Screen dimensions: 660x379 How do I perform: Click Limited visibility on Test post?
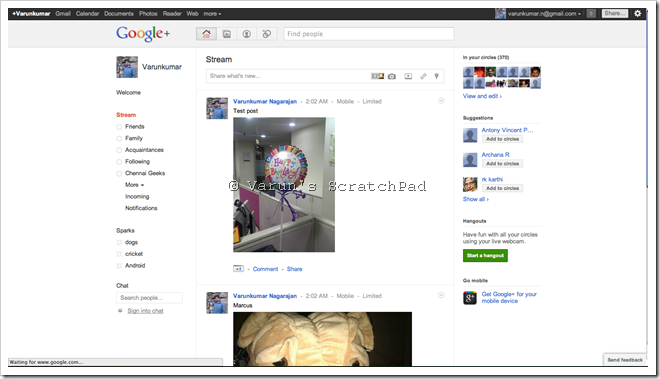coord(372,101)
